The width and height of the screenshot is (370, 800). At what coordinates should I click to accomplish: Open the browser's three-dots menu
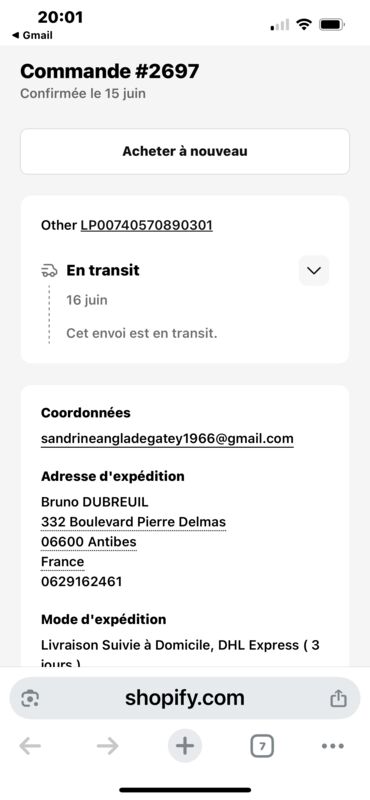[333, 746]
